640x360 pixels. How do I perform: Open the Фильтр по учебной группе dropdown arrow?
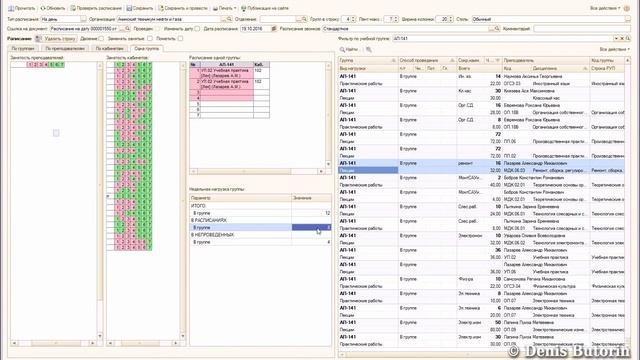[x=616, y=39]
